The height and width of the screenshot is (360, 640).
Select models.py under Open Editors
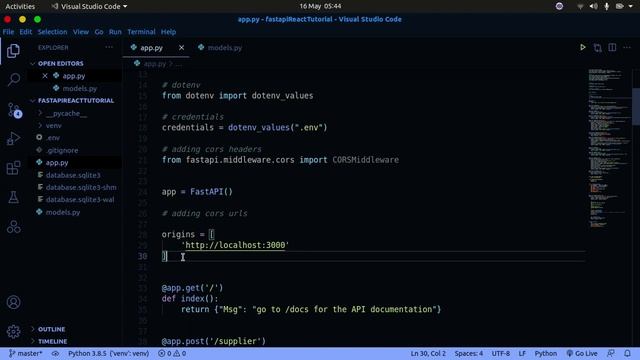[79, 88]
